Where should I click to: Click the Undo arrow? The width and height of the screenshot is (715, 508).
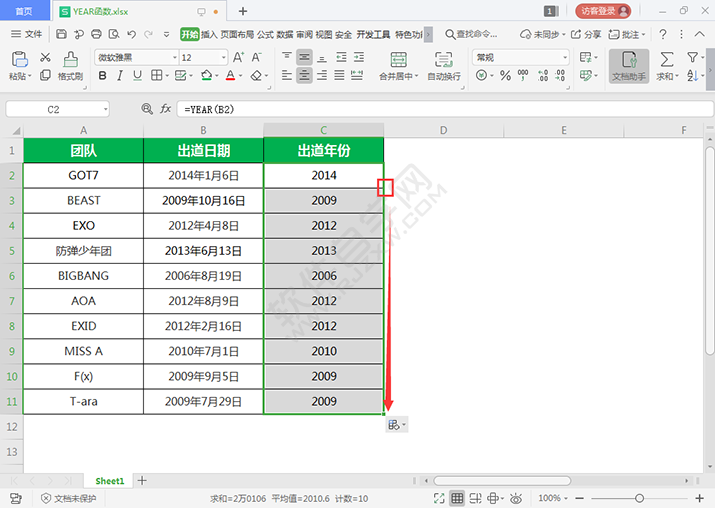tap(132, 34)
